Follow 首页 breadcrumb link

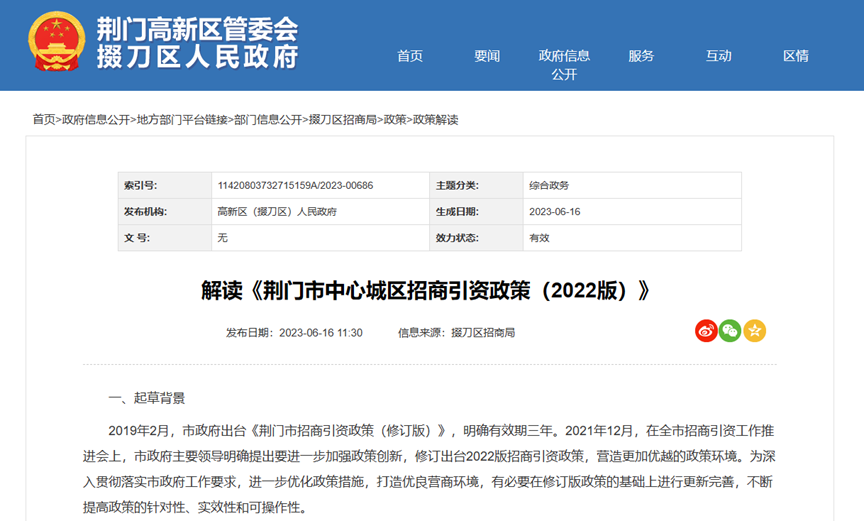click(x=44, y=120)
